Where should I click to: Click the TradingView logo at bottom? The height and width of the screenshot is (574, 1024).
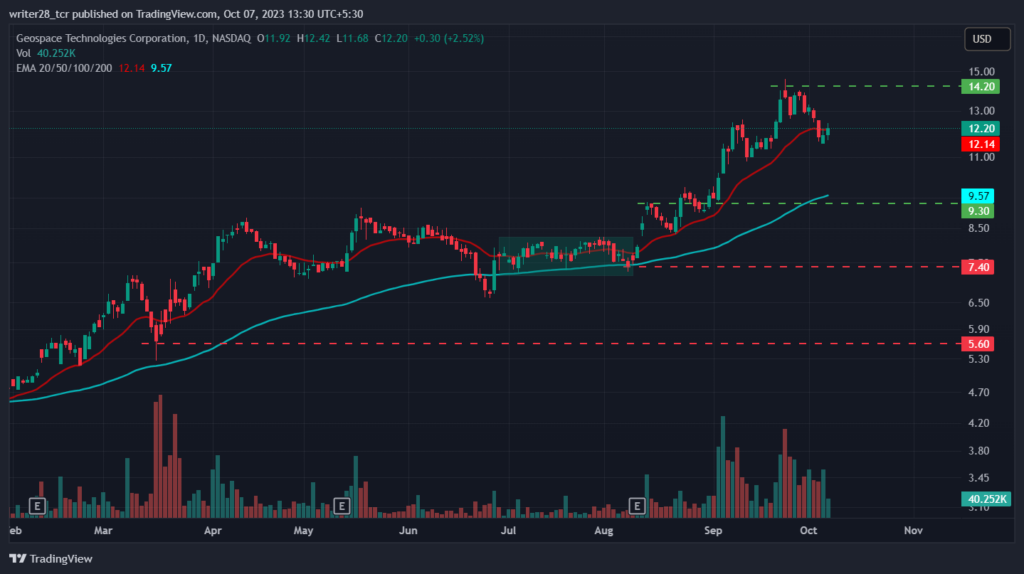tap(51, 558)
